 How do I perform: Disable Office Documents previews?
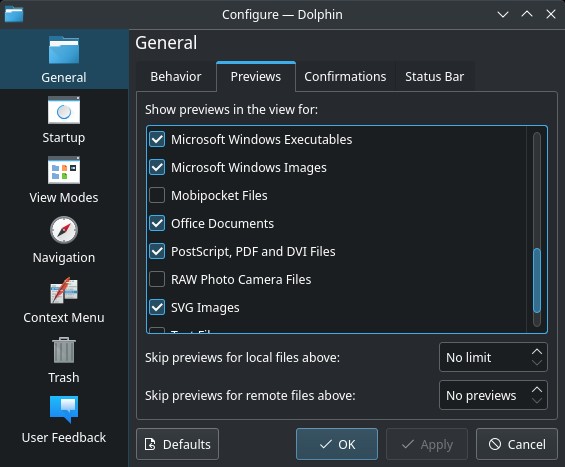(157, 223)
